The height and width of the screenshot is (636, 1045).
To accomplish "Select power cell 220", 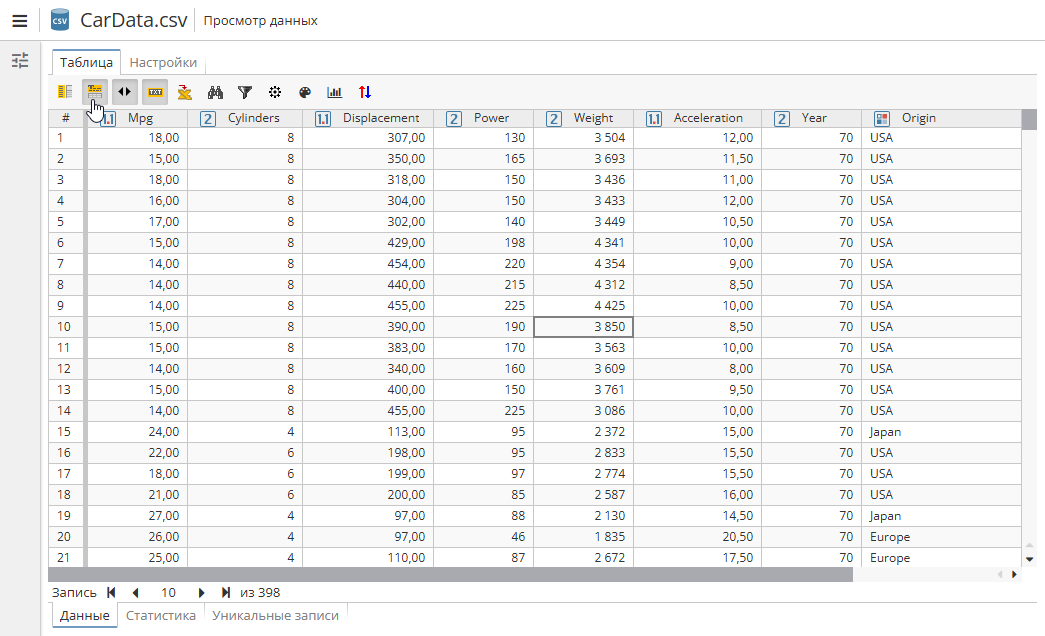I will [x=484, y=263].
